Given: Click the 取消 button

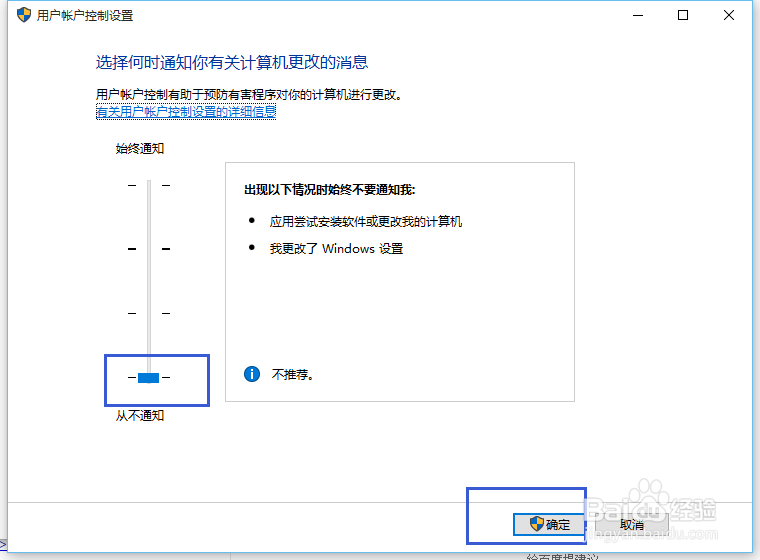Looking at the screenshot, I should (x=632, y=525).
